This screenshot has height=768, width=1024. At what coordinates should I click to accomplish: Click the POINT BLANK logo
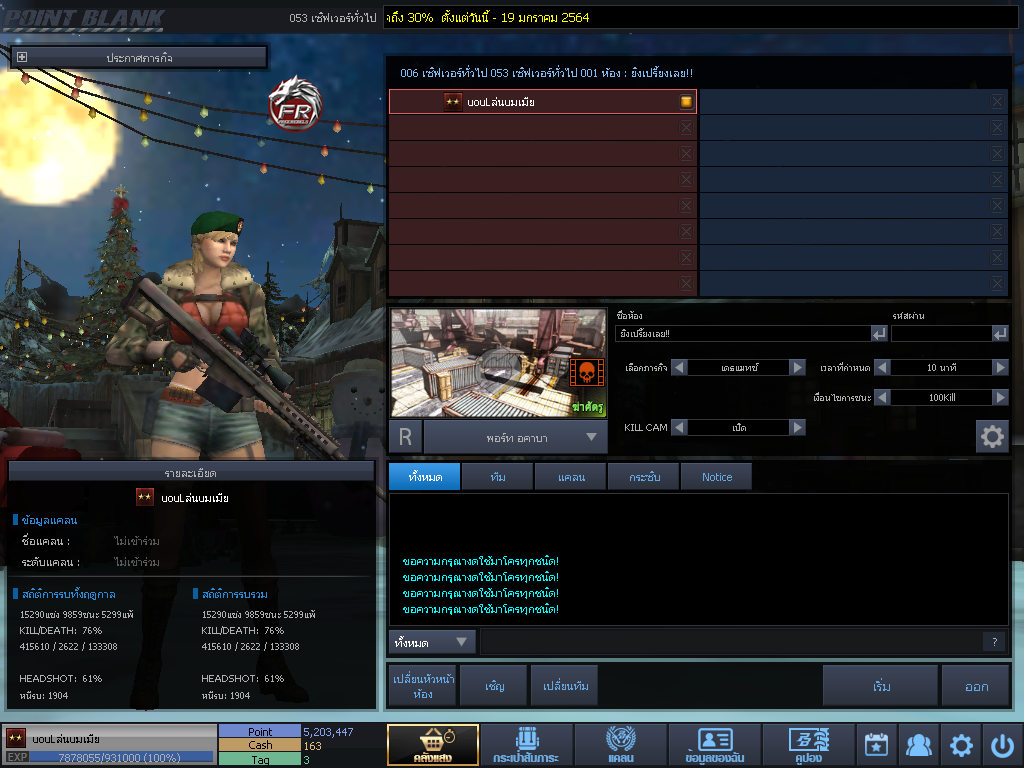(83, 19)
